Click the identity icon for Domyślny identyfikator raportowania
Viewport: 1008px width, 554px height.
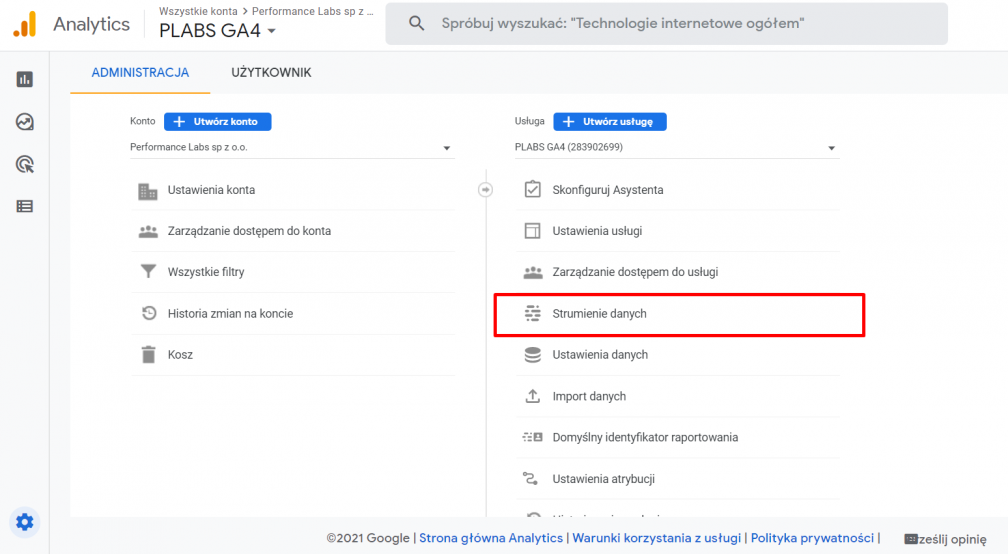point(532,437)
